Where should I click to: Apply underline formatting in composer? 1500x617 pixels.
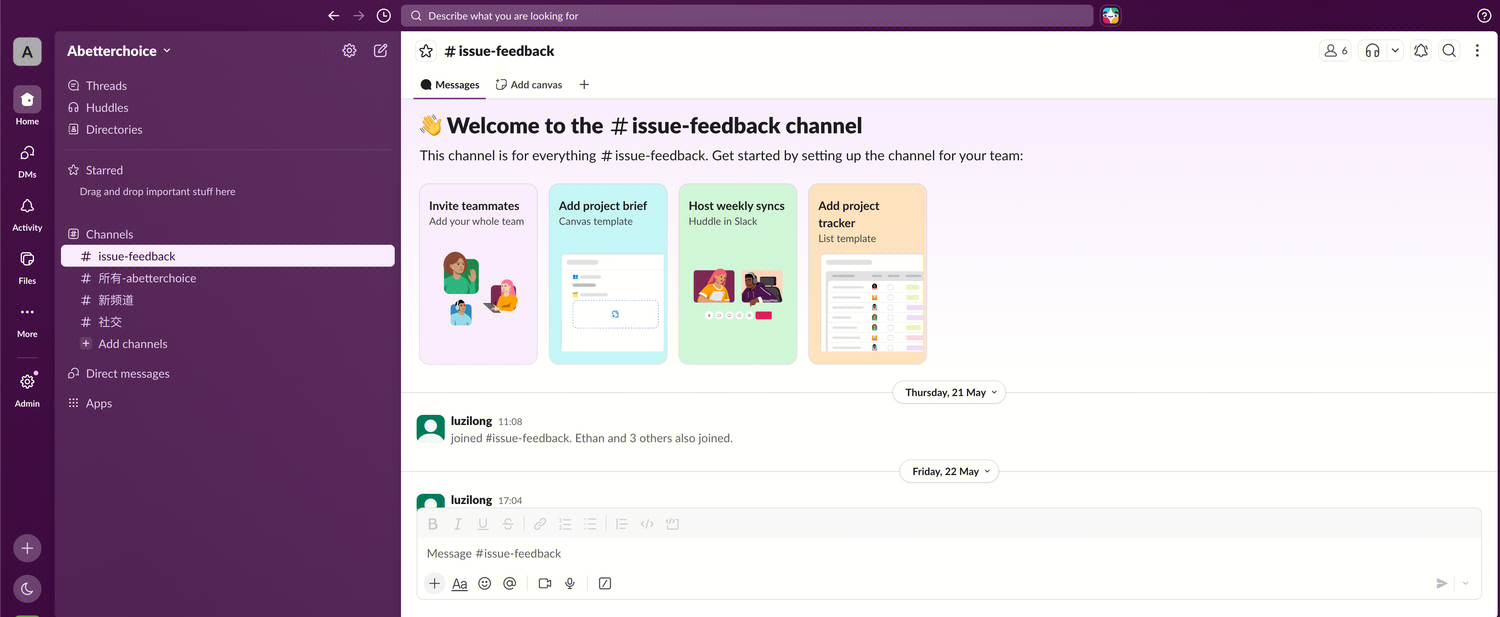click(x=483, y=524)
